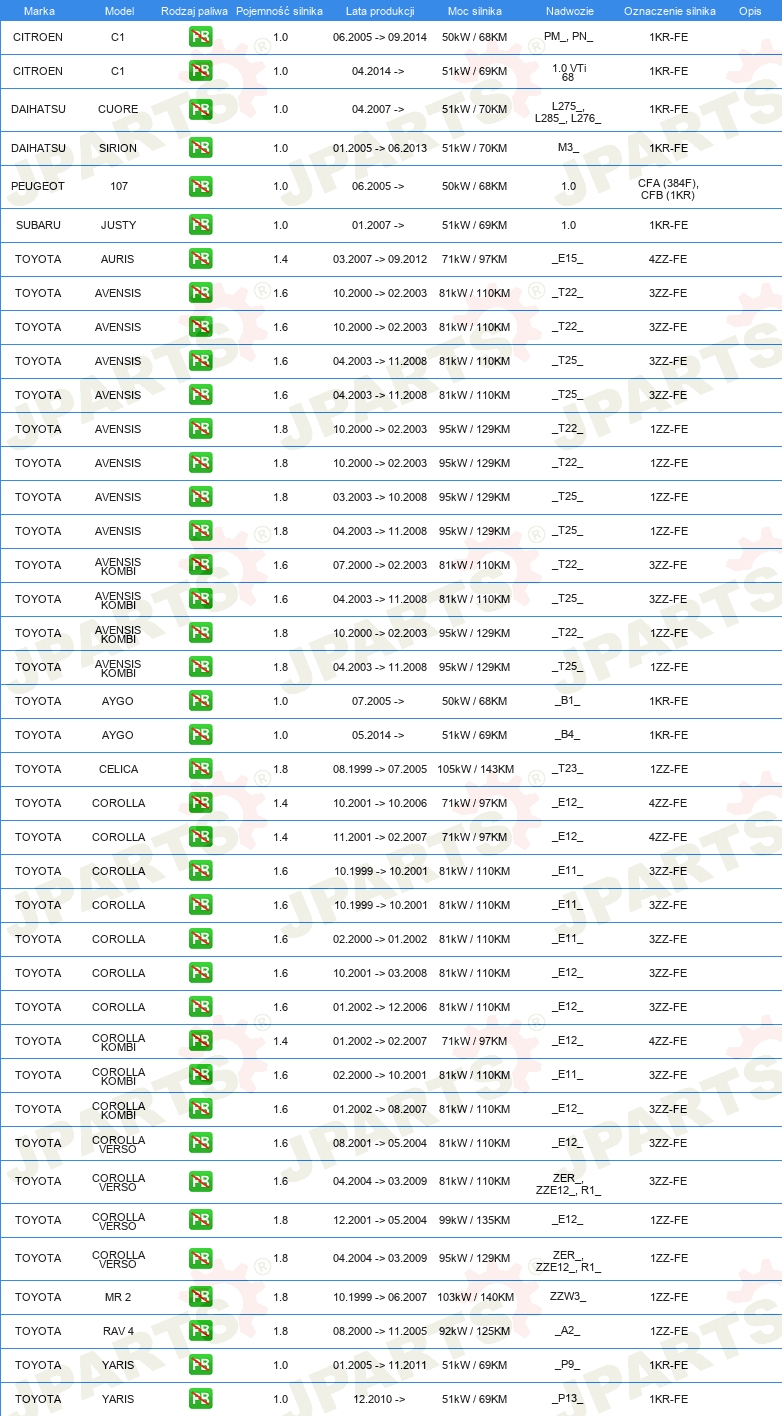Click the RAV 4 model cell

pyautogui.click(x=118, y=1331)
